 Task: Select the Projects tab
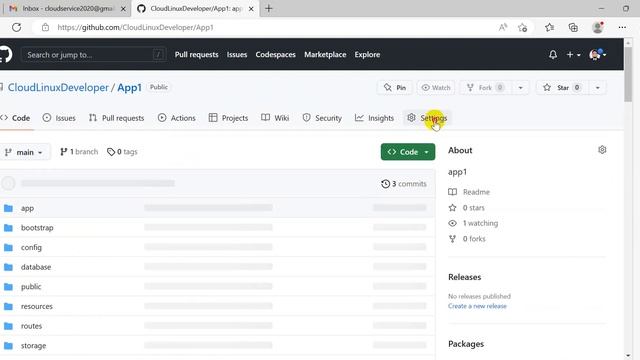click(228, 118)
